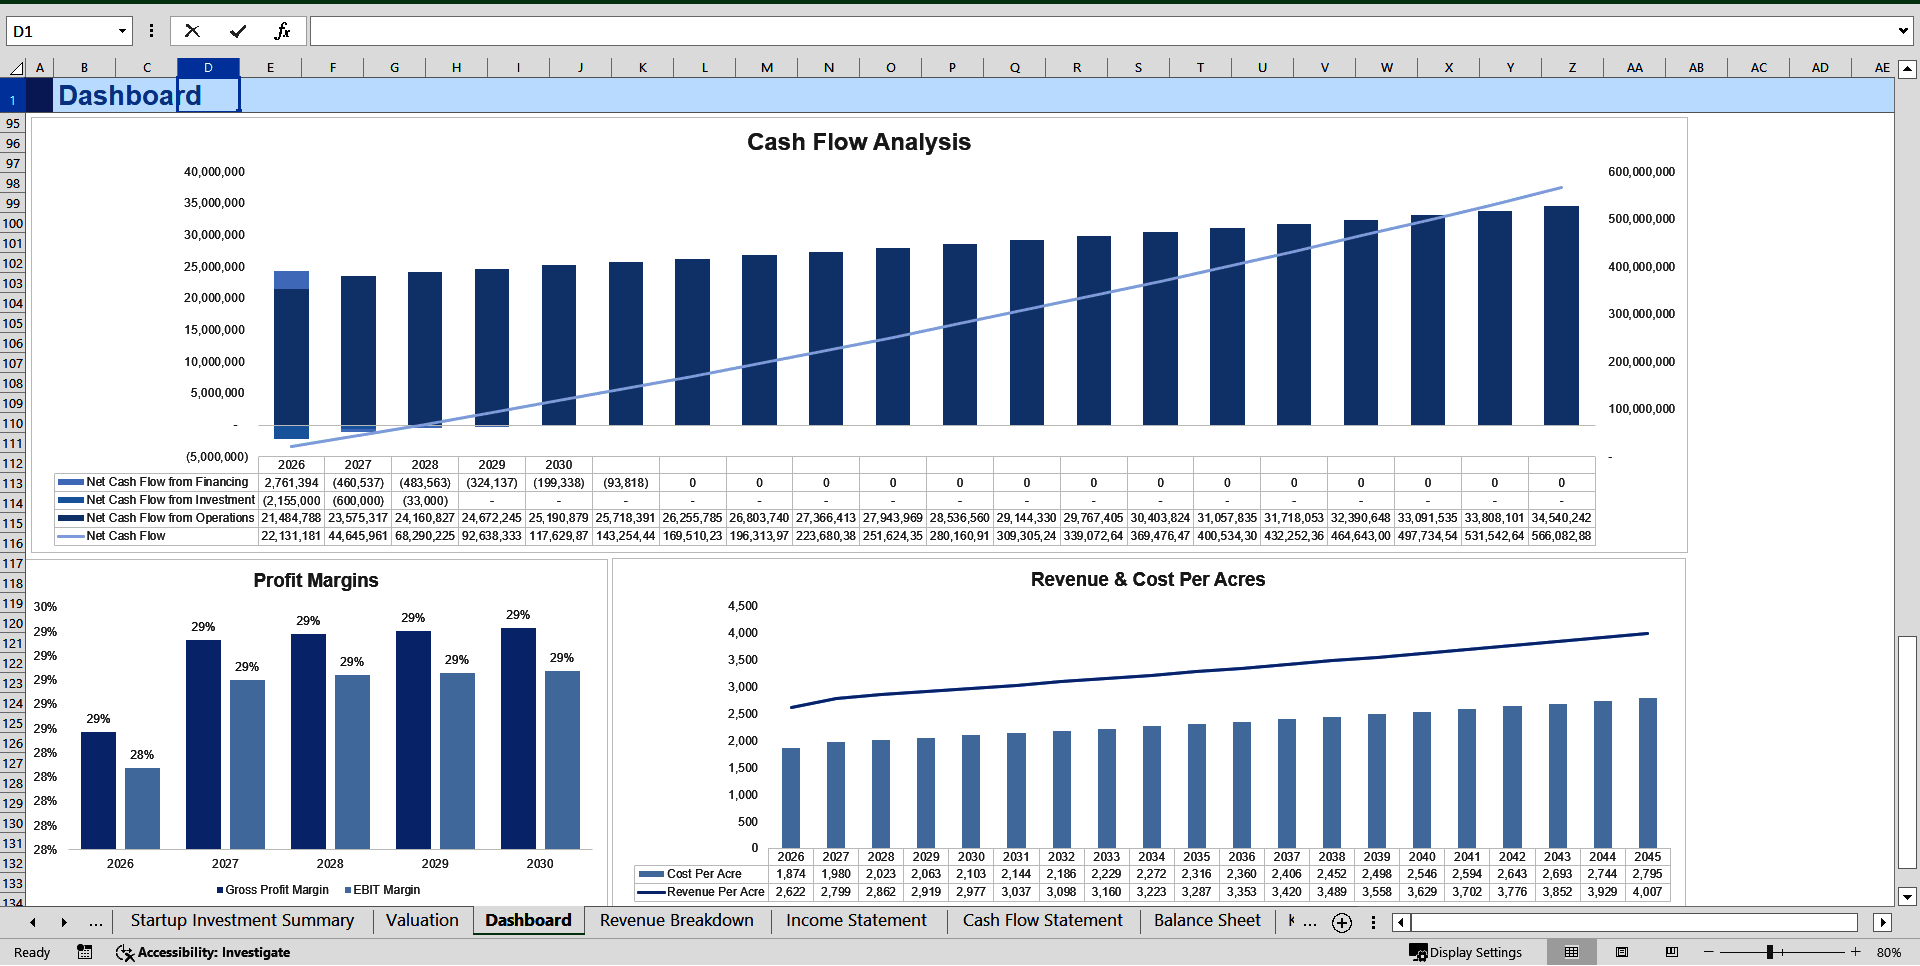Viewport: 1920px width, 966px height.
Task: Expand the formula bar with its chevron
Action: click(1903, 30)
